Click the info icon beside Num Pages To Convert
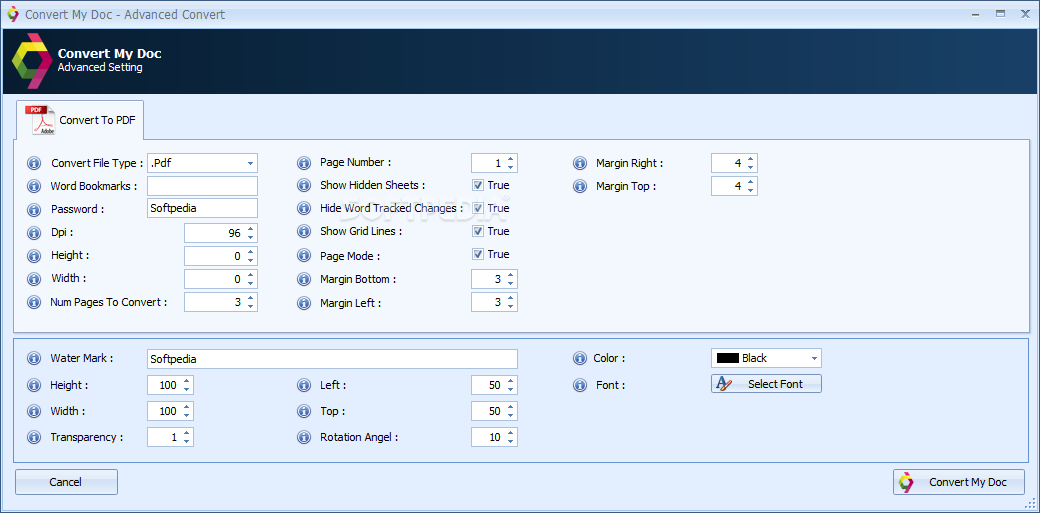1040x513 pixels. click(34, 303)
